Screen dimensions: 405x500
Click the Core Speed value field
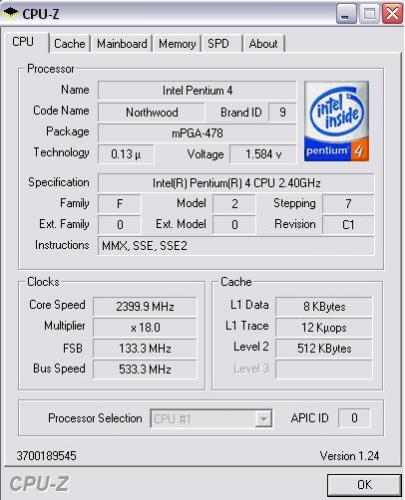pos(145,306)
